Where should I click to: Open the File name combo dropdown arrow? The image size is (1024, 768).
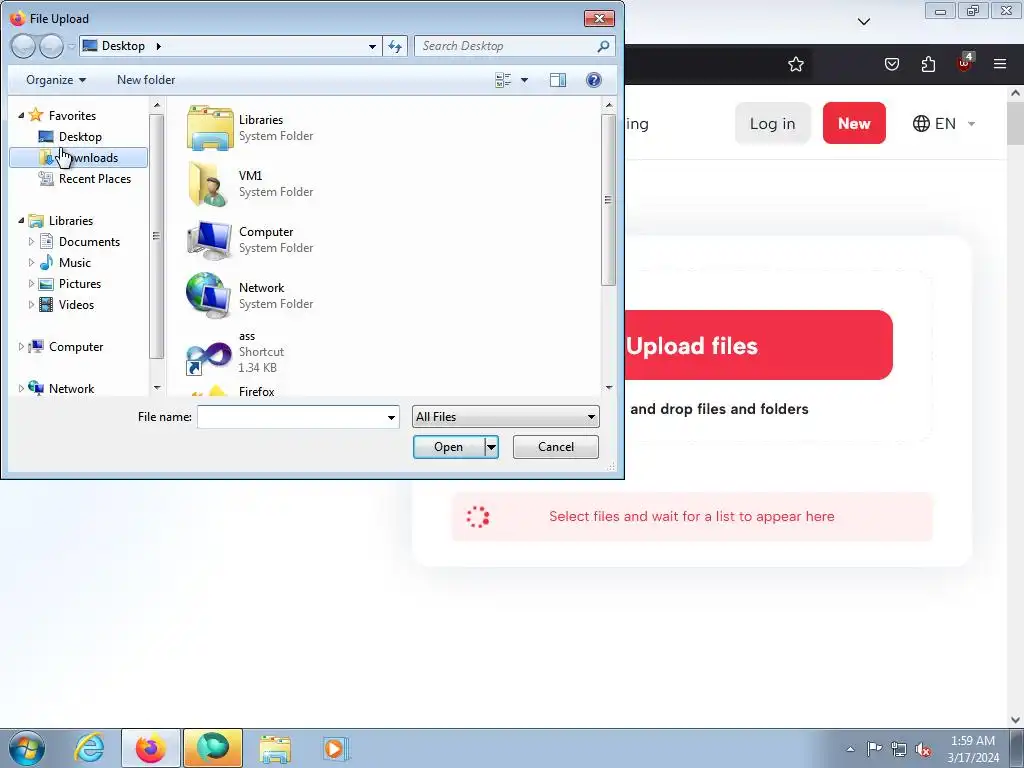coord(391,417)
